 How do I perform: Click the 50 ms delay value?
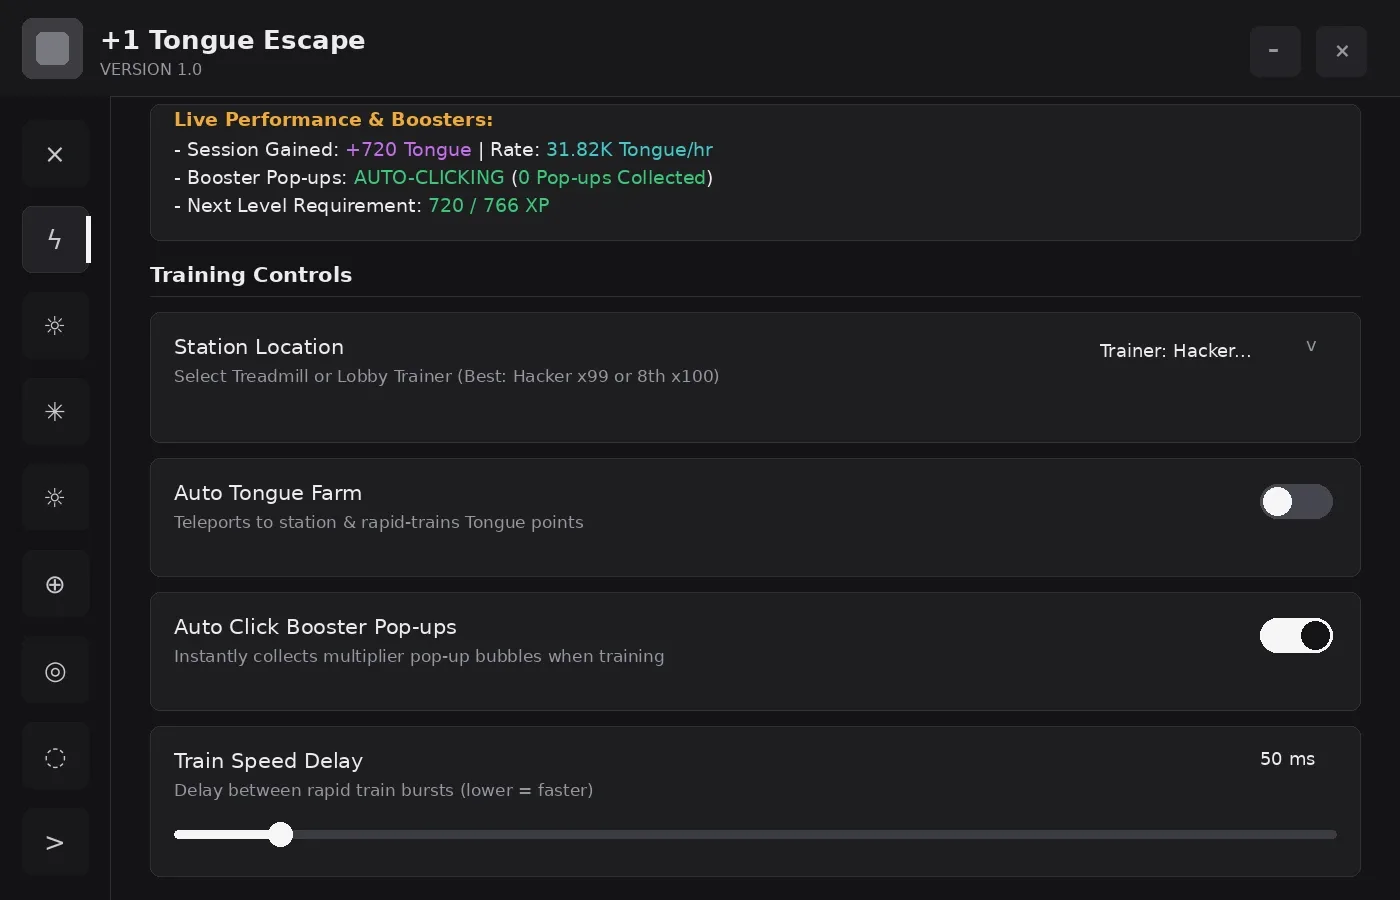[x=1287, y=759]
